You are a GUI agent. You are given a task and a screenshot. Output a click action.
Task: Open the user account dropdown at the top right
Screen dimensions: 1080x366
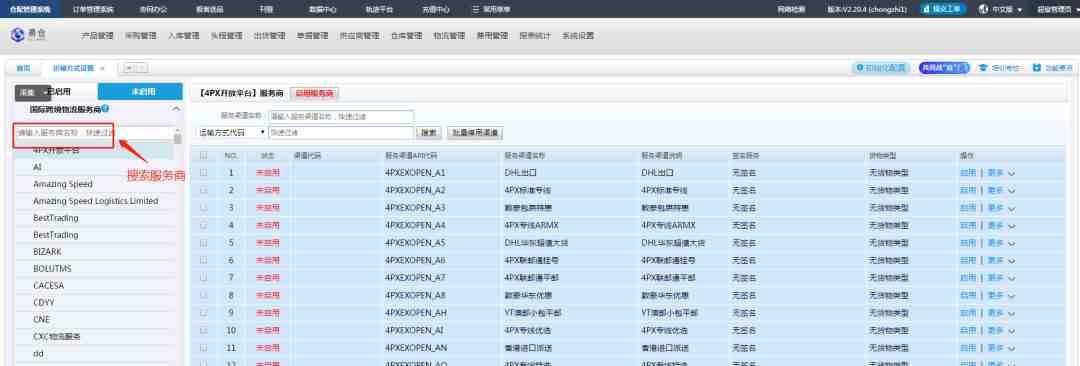pos(1059,10)
